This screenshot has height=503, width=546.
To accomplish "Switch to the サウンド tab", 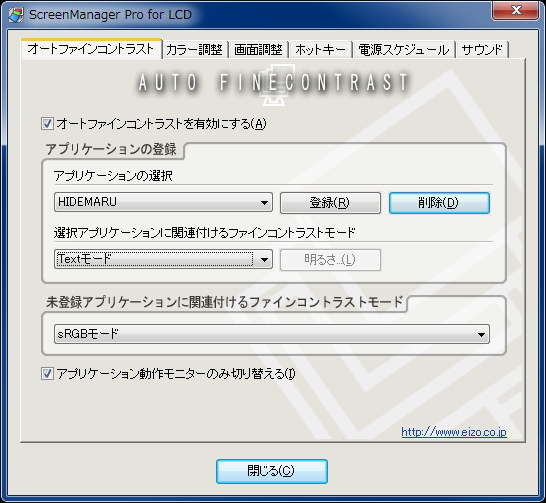I will pyautogui.click(x=482, y=50).
